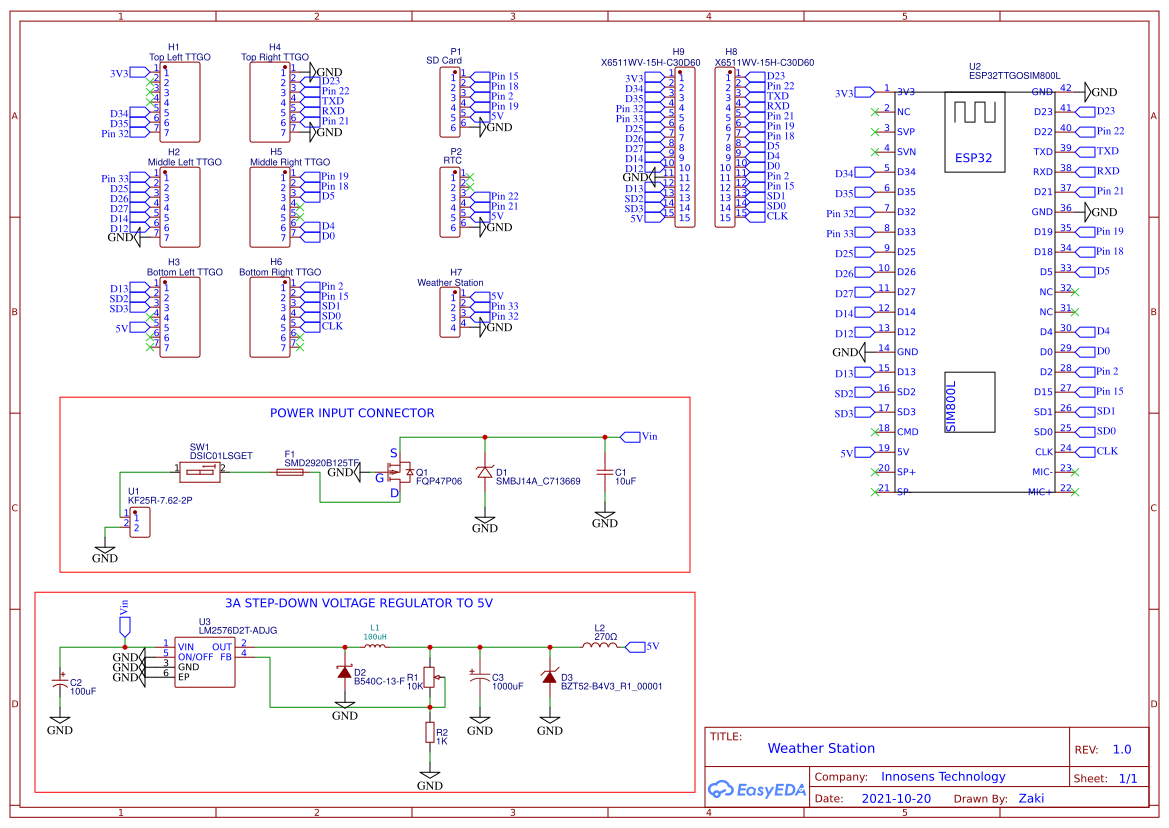
Task: Select capacitor C1 10uF
Action: coord(605,470)
